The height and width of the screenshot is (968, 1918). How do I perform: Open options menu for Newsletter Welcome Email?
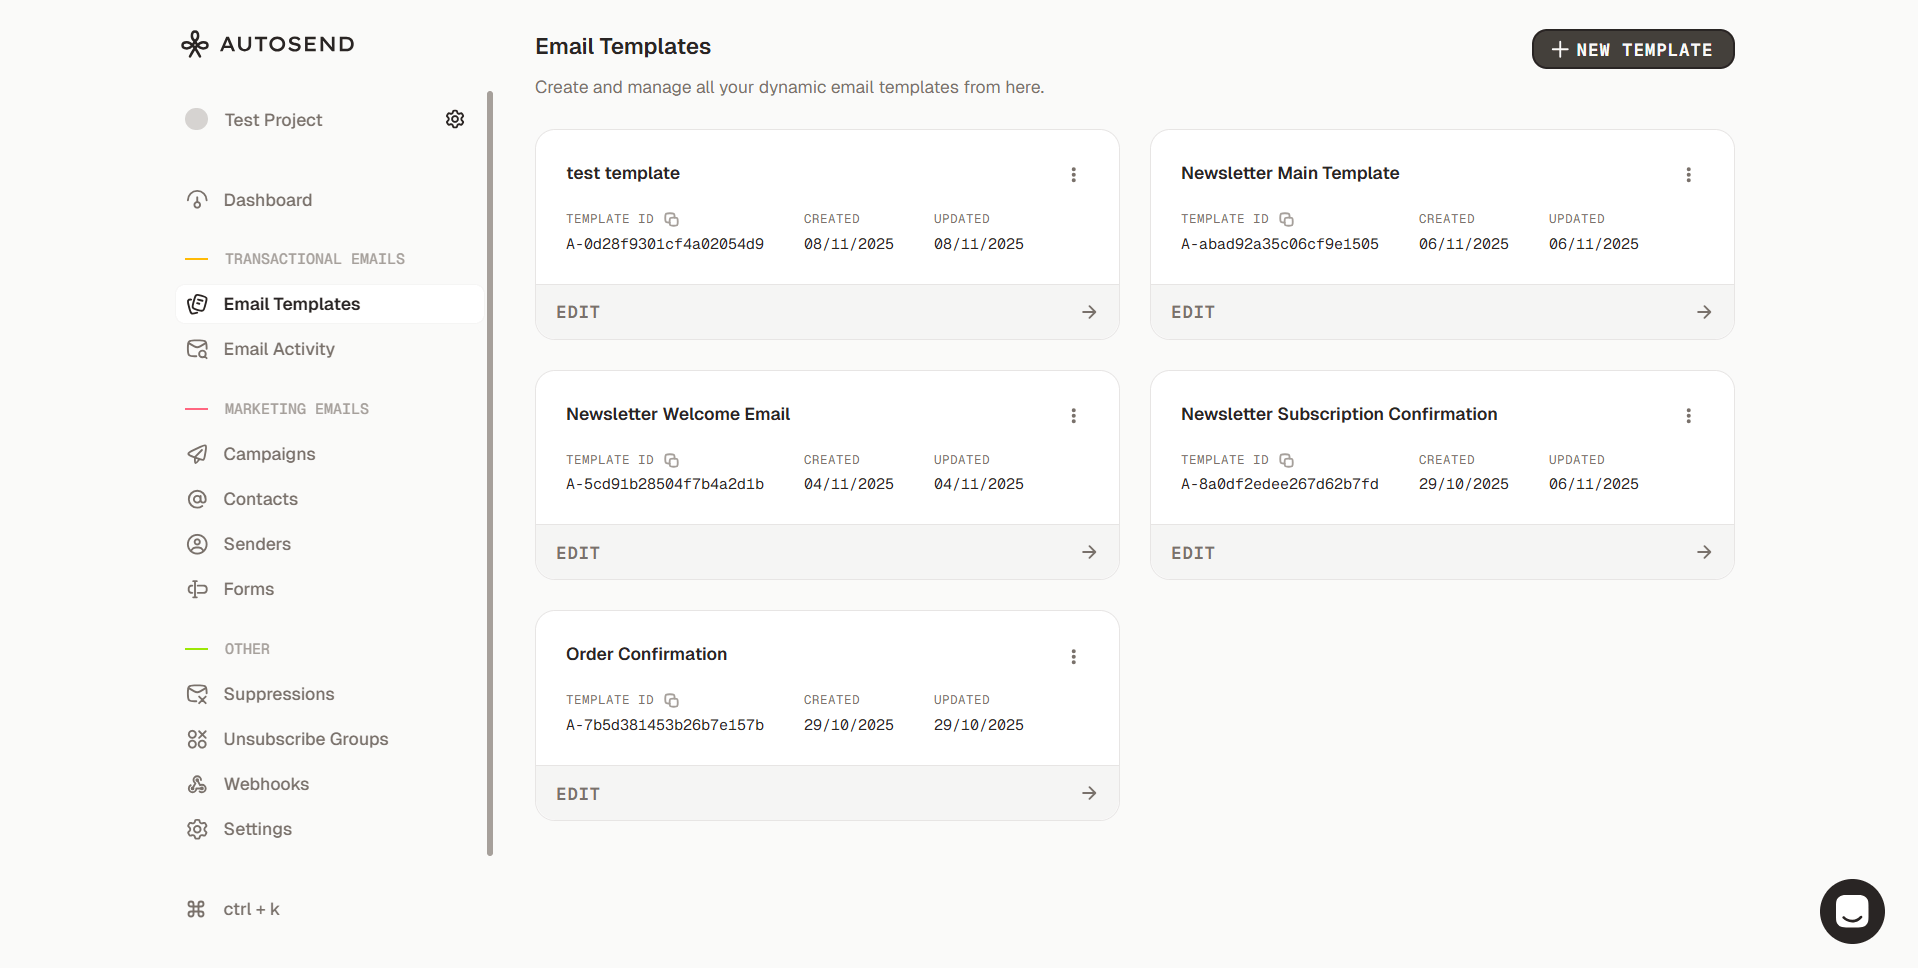click(x=1073, y=415)
